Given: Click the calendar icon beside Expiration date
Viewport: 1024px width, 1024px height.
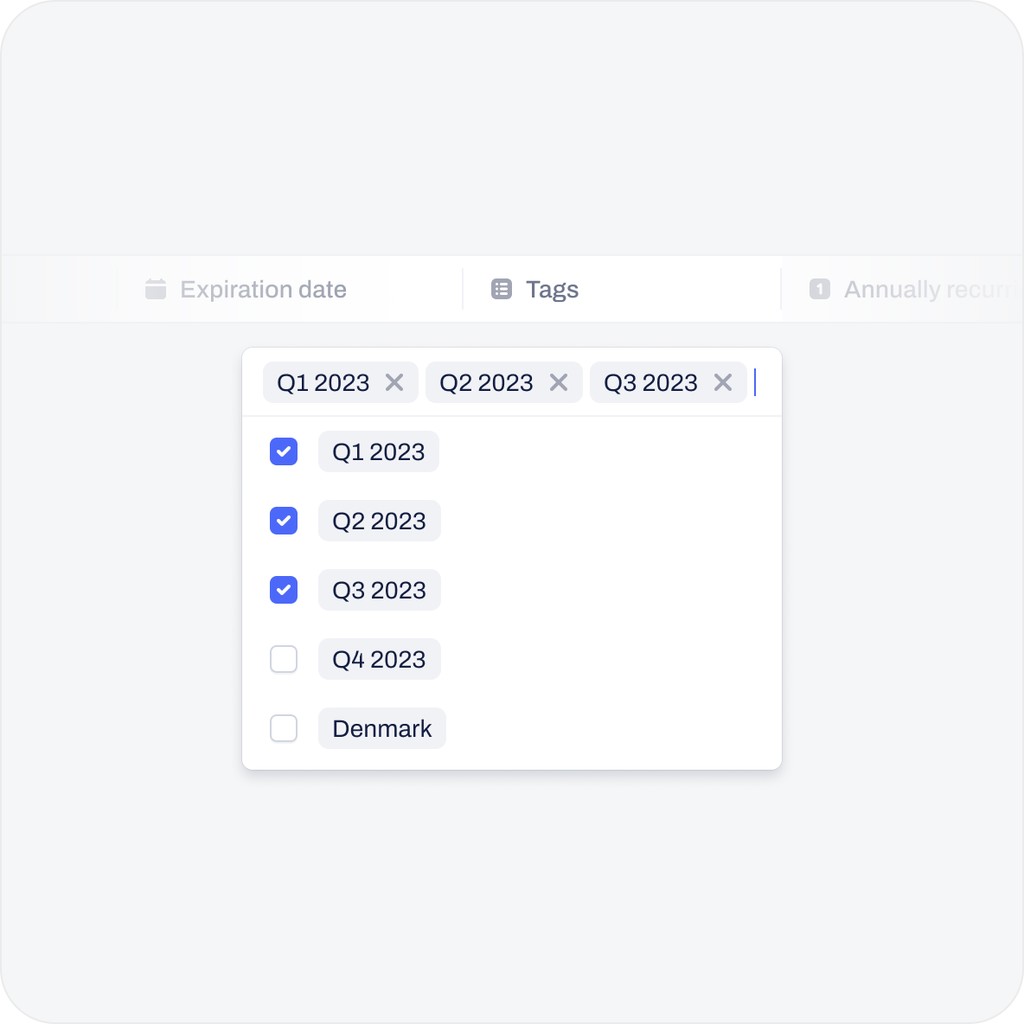Looking at the screenshot, I should click(155, 289).
